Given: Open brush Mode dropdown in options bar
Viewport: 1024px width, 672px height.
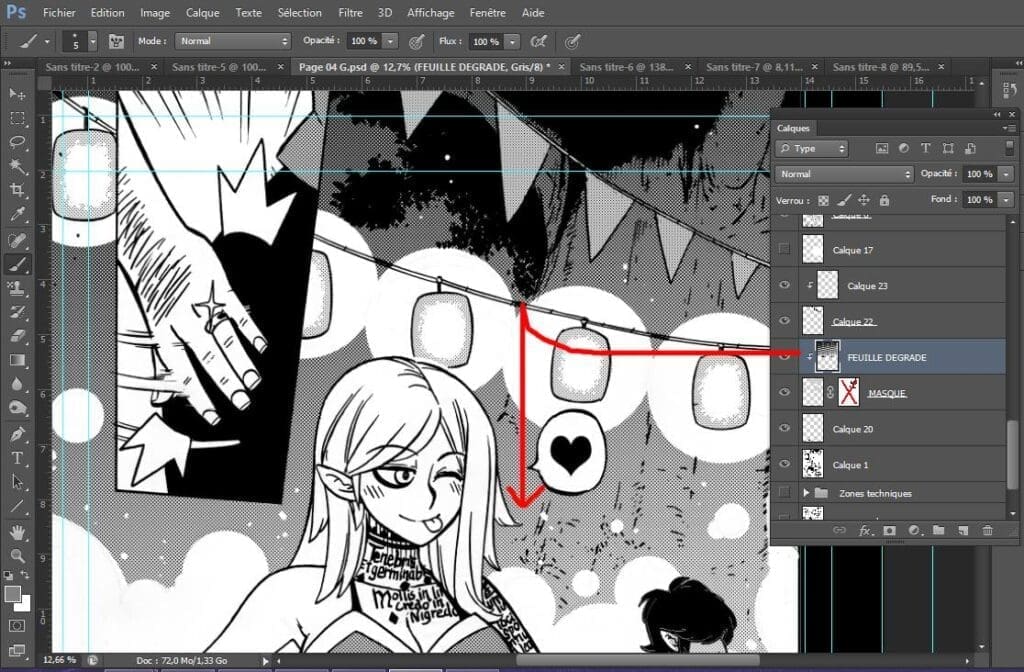Looking at the screenshot, I should (x=233, y=41).
